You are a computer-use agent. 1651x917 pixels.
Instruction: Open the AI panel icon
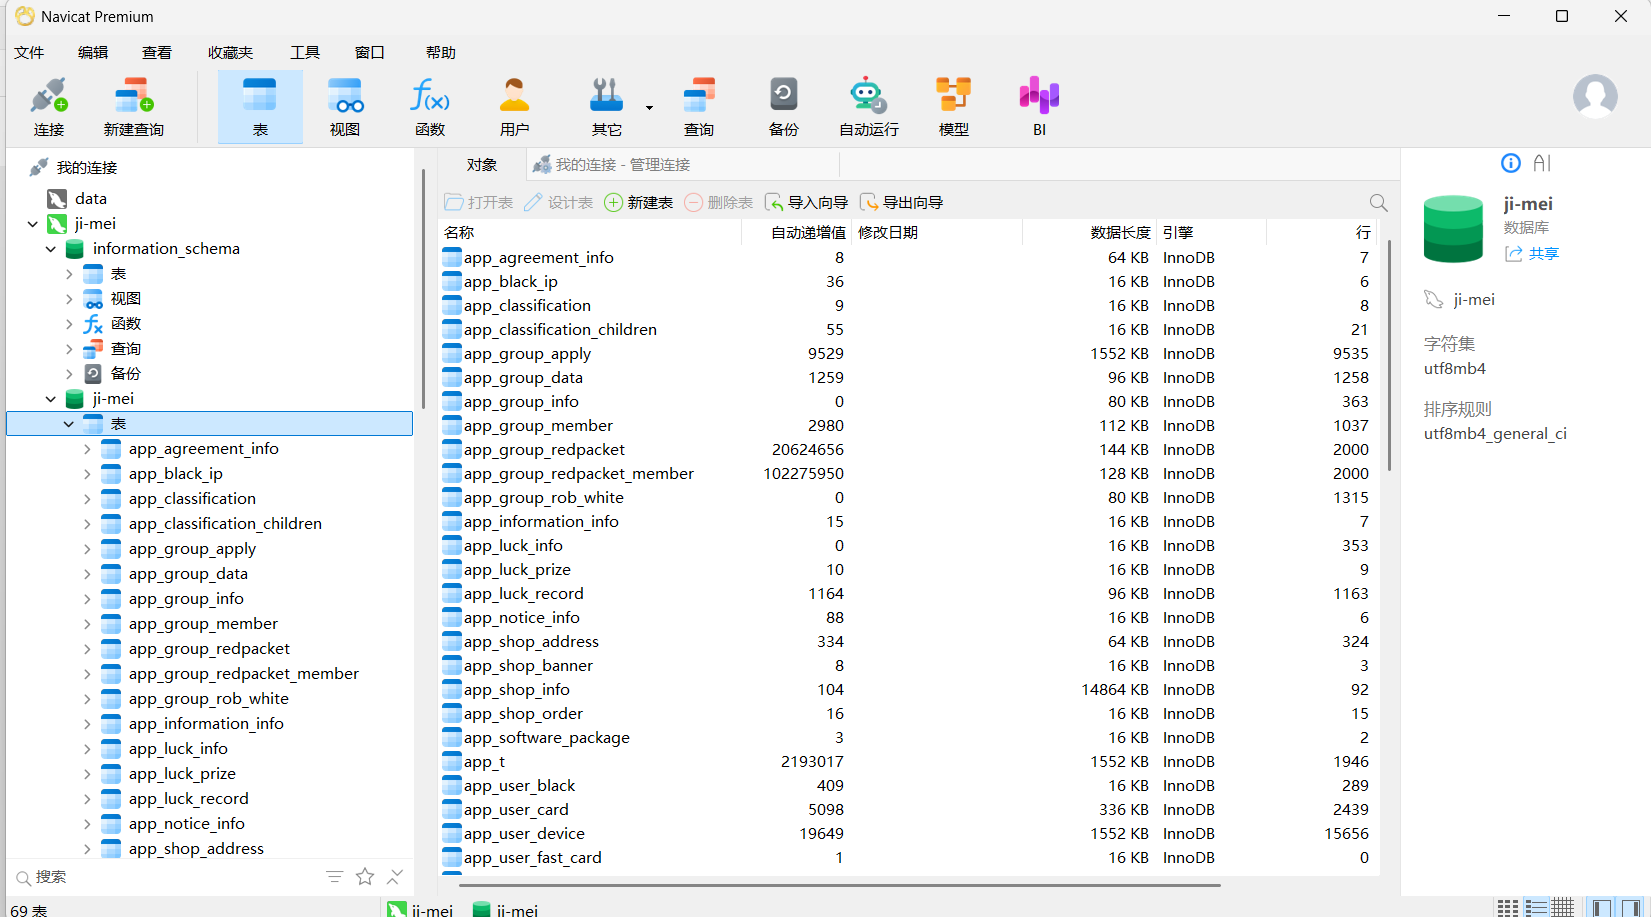[1542, 163]
